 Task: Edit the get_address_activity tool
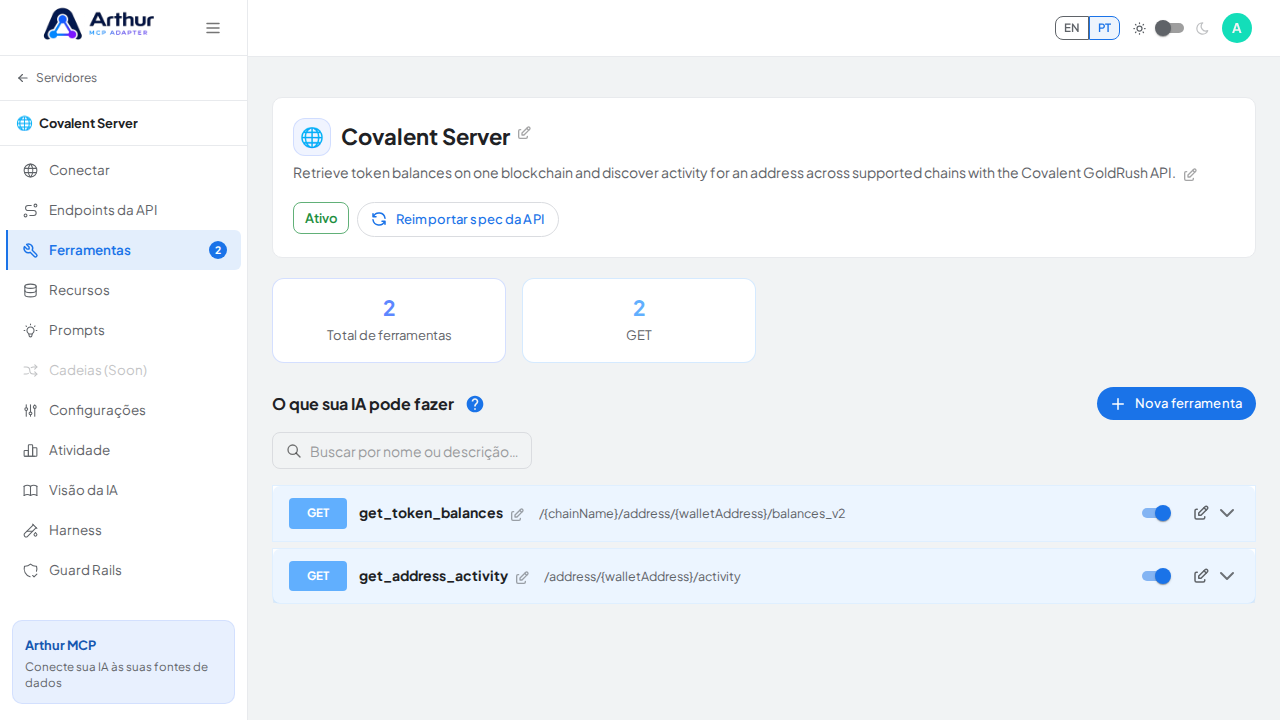click(1201, 576)
